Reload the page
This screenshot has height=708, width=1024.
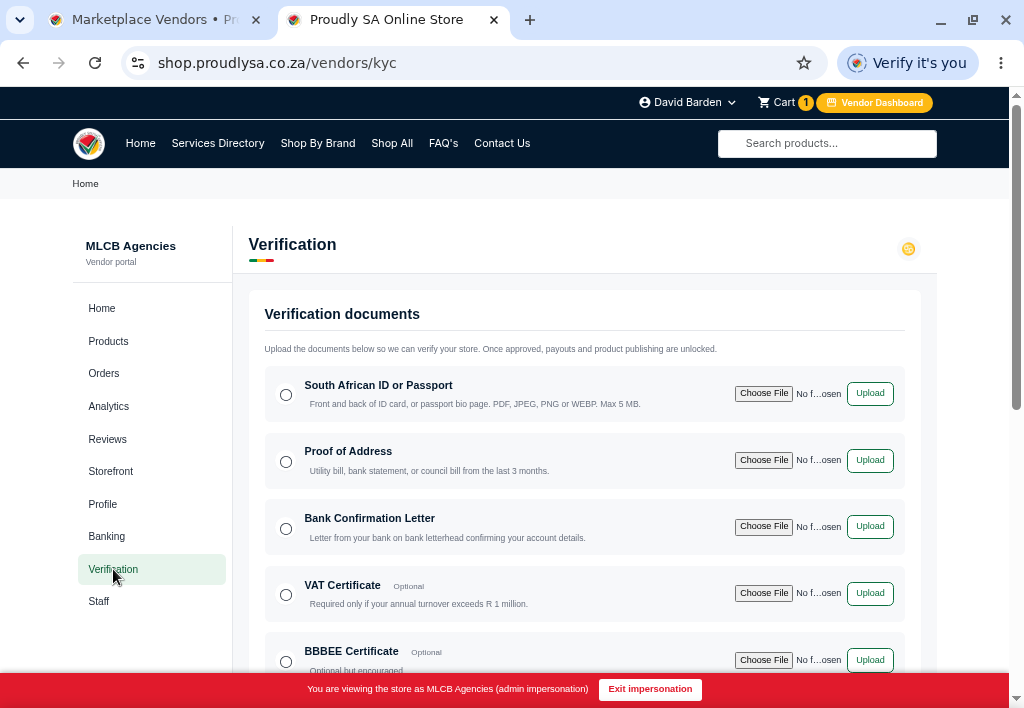pos(95,63)
